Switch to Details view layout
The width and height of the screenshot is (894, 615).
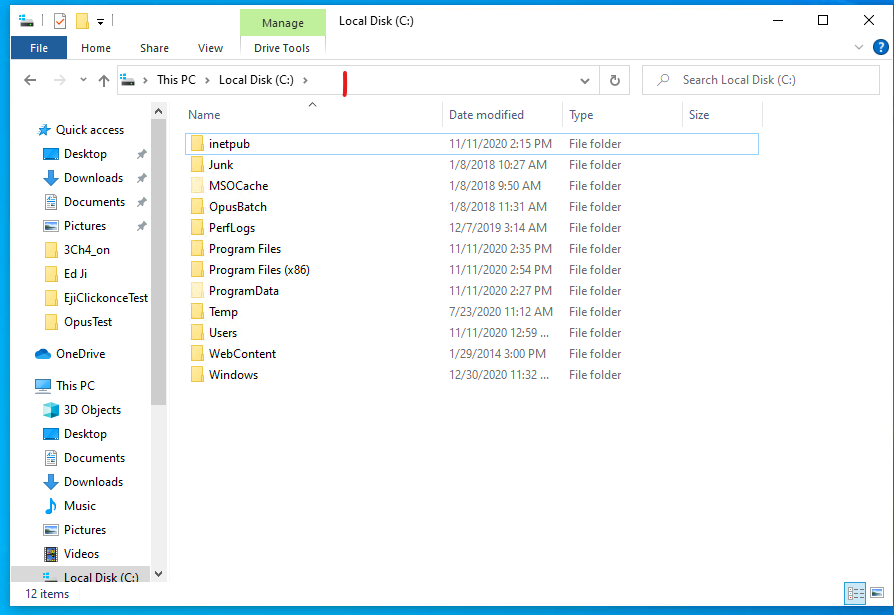pyautogui.click(x=855, y=593)
